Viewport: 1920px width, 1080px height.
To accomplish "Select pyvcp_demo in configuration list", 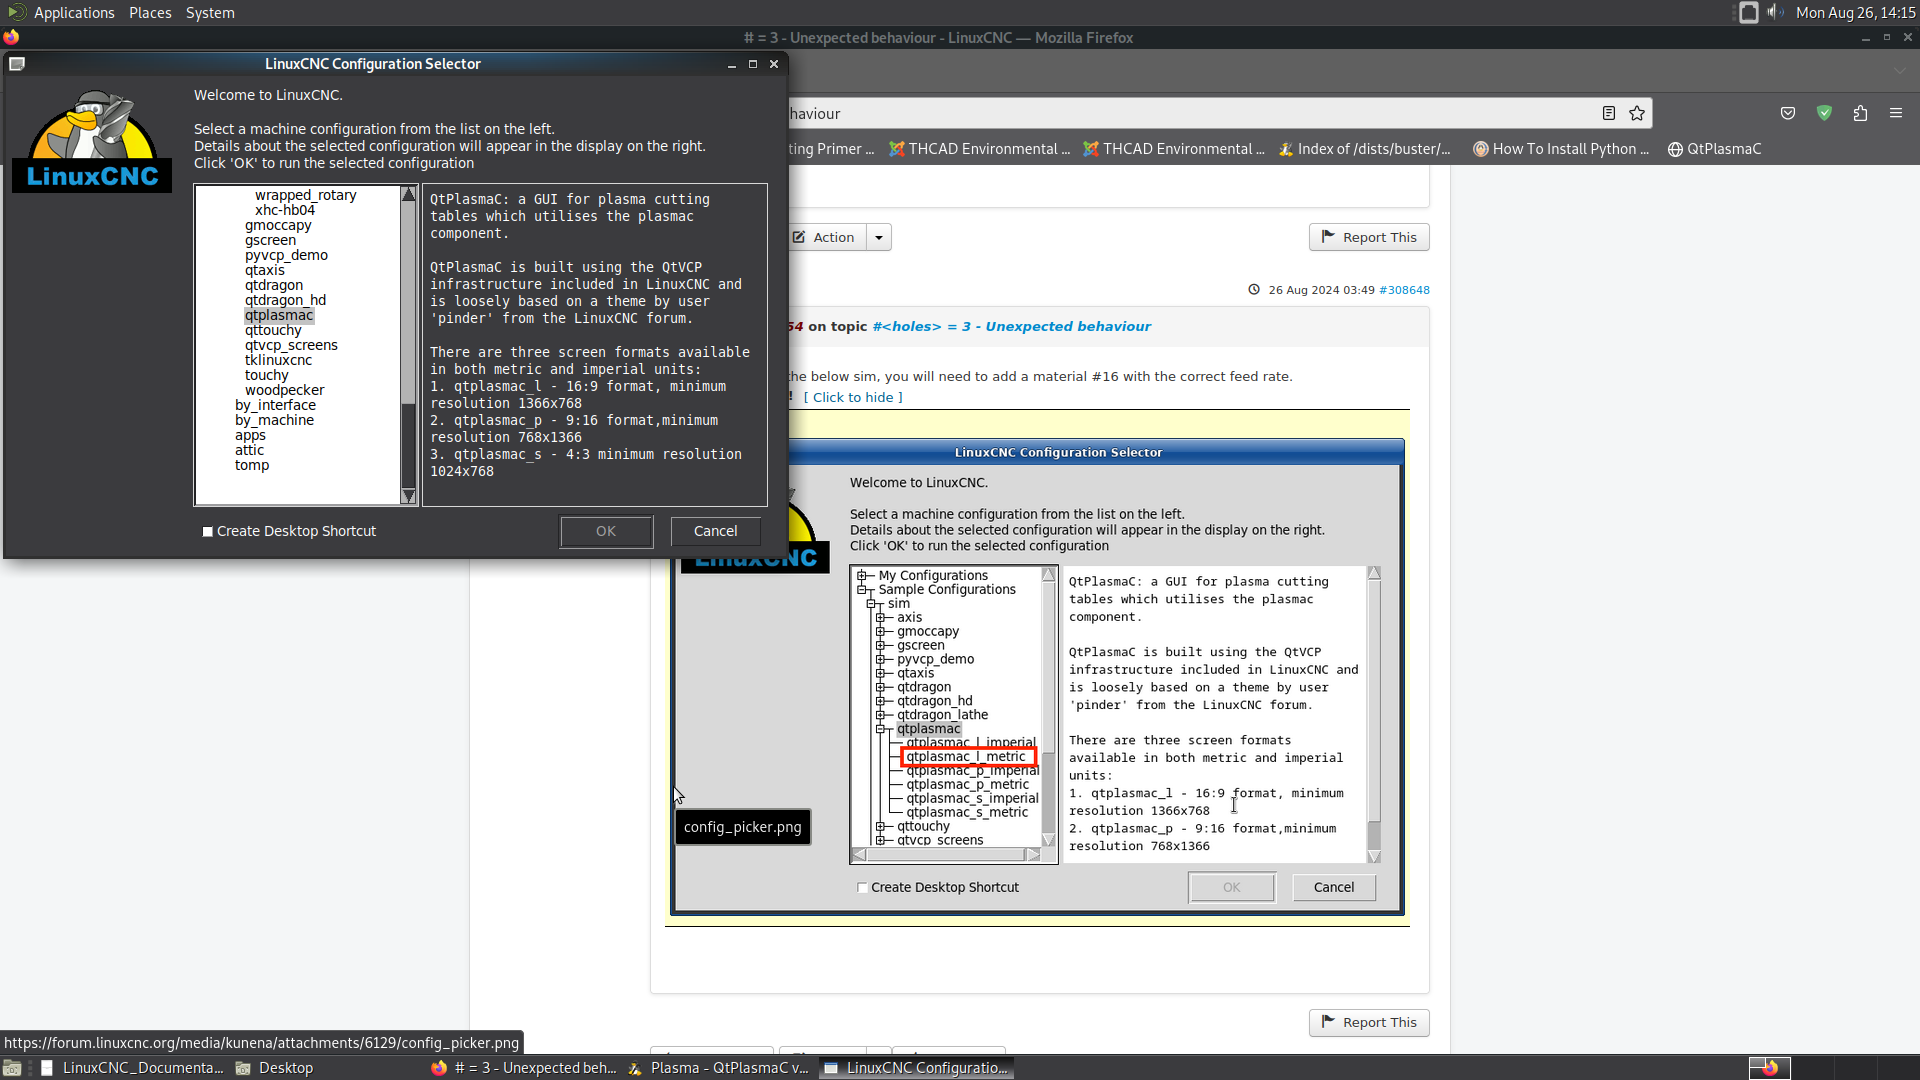I will (x=286, y=255).
